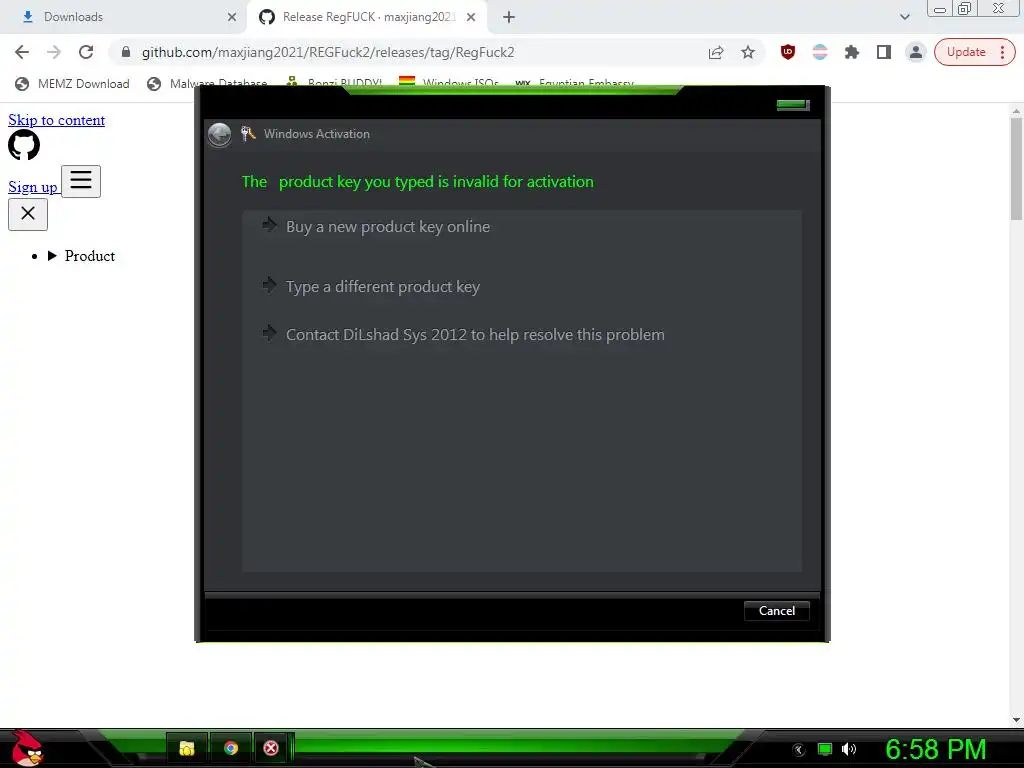Cancel the Windows Activation dialog
Screen dimensions: 1024x768
click(776, 611)
